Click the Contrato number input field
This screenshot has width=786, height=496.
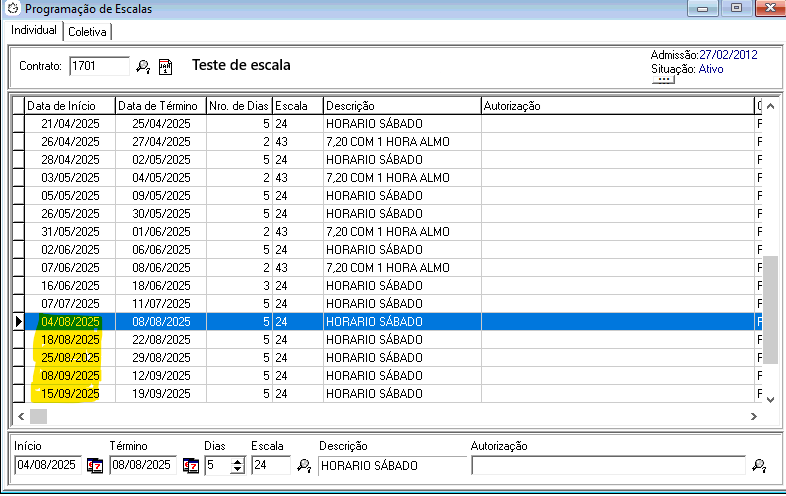click(99, 66)
